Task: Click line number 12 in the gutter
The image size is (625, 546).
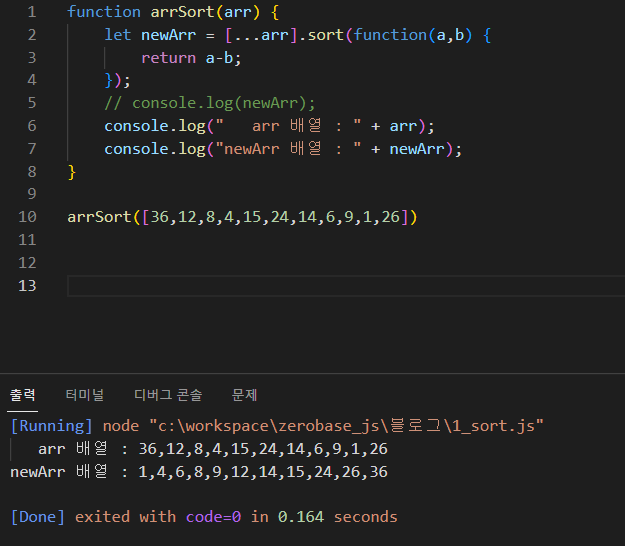Action: click(x=28, y=263)
